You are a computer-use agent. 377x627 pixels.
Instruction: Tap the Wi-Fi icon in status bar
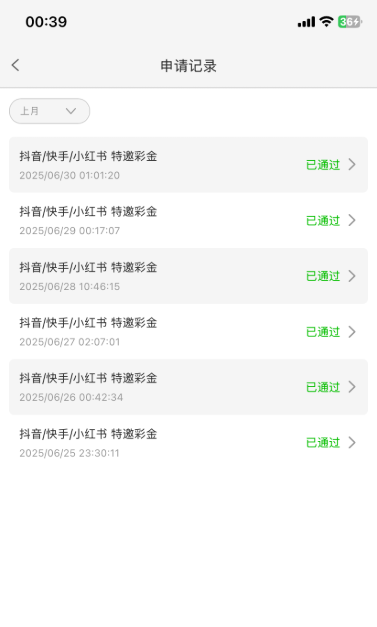326,22
